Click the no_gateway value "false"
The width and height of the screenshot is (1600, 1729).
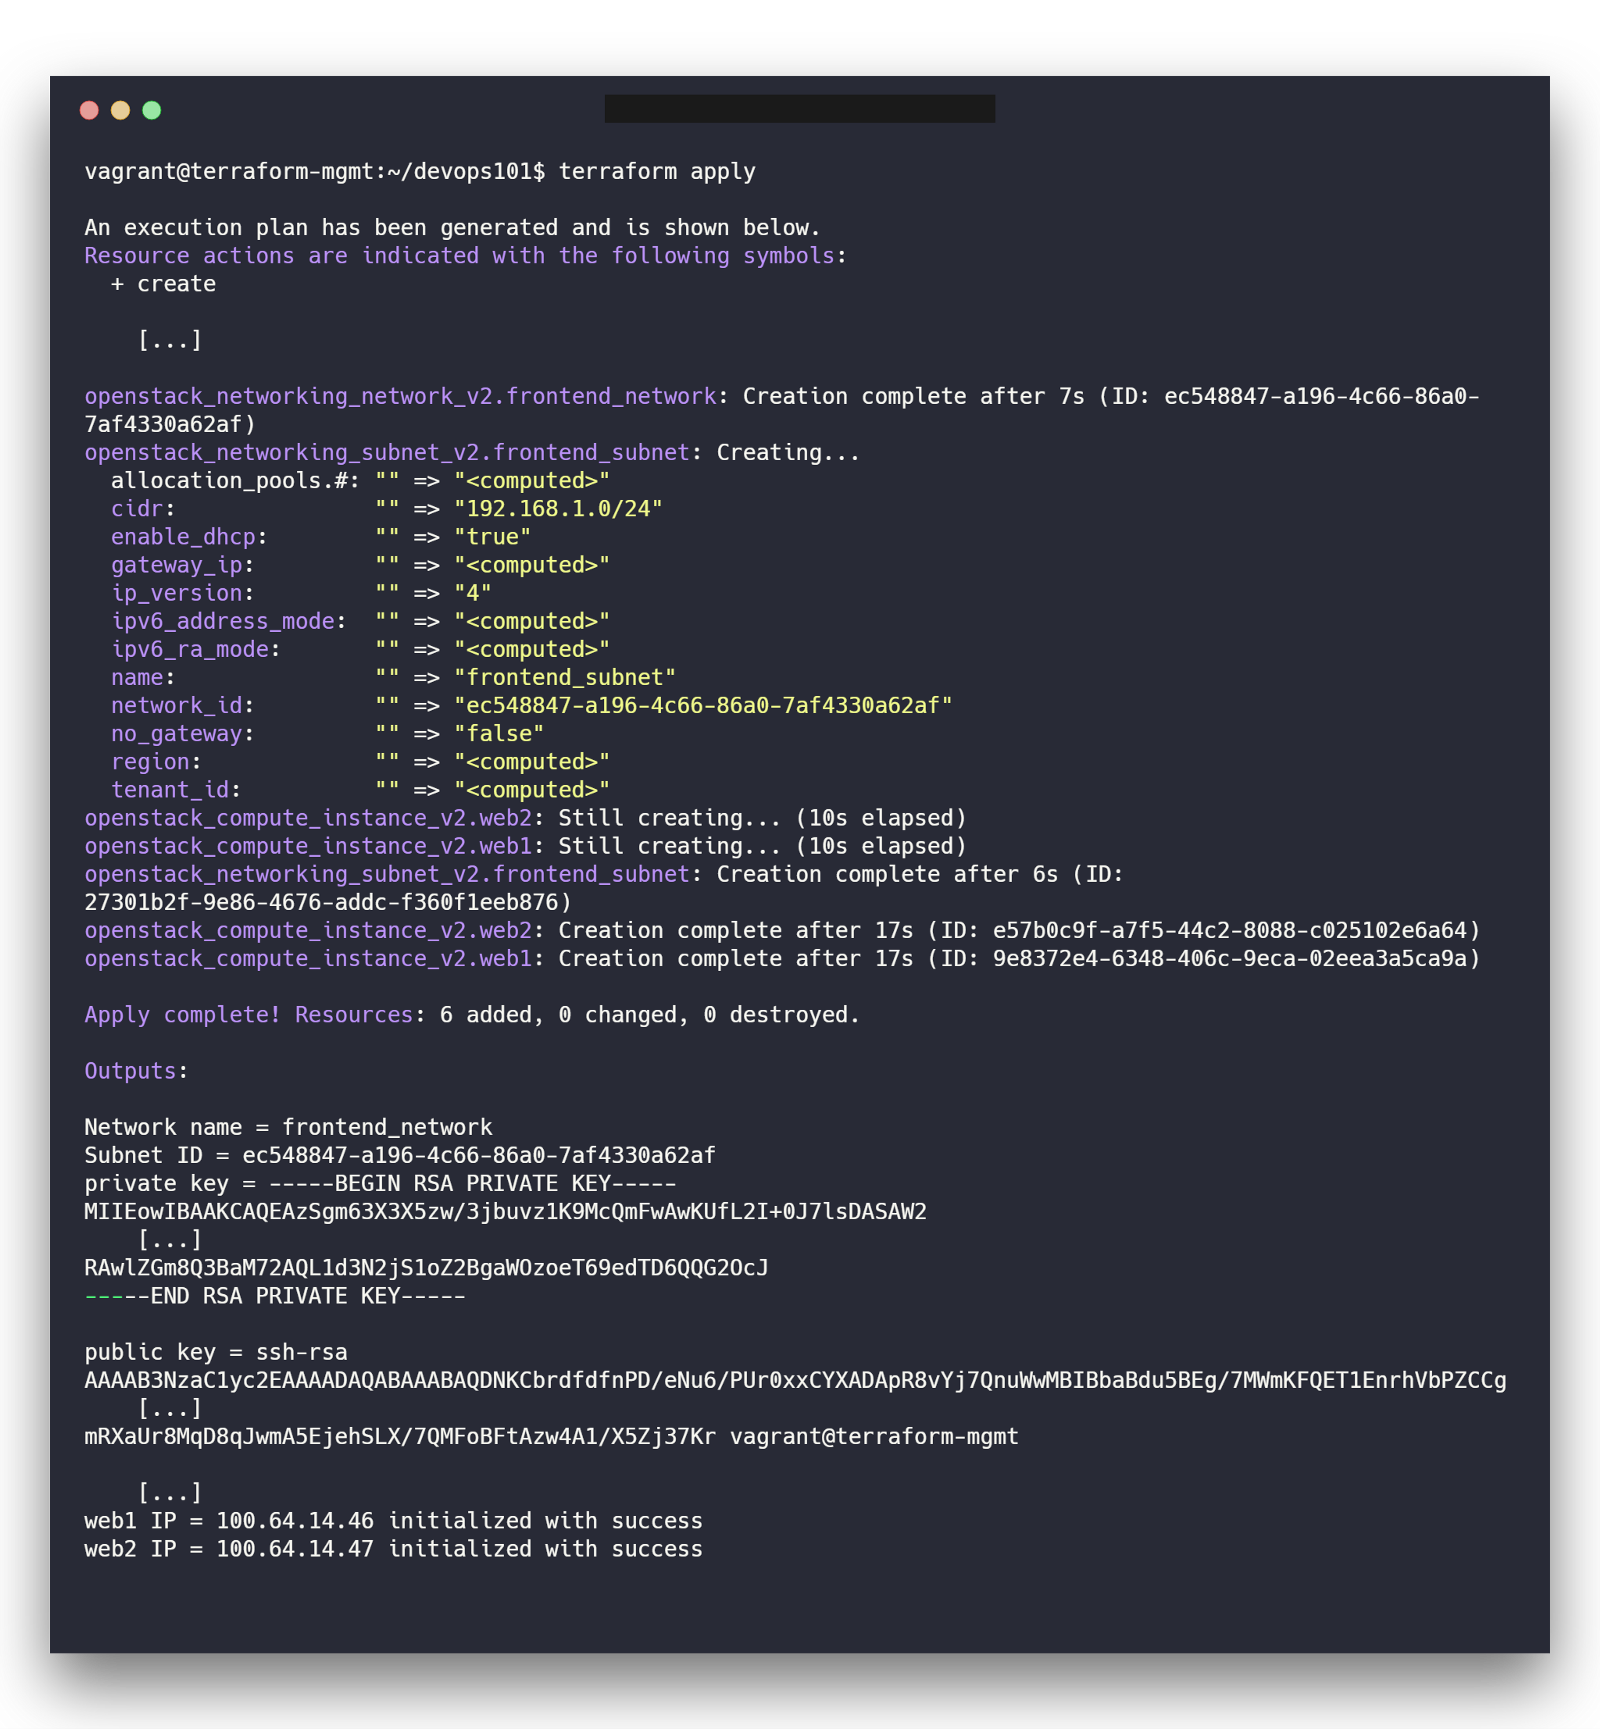pyautogui.click(x=499, y=734)
